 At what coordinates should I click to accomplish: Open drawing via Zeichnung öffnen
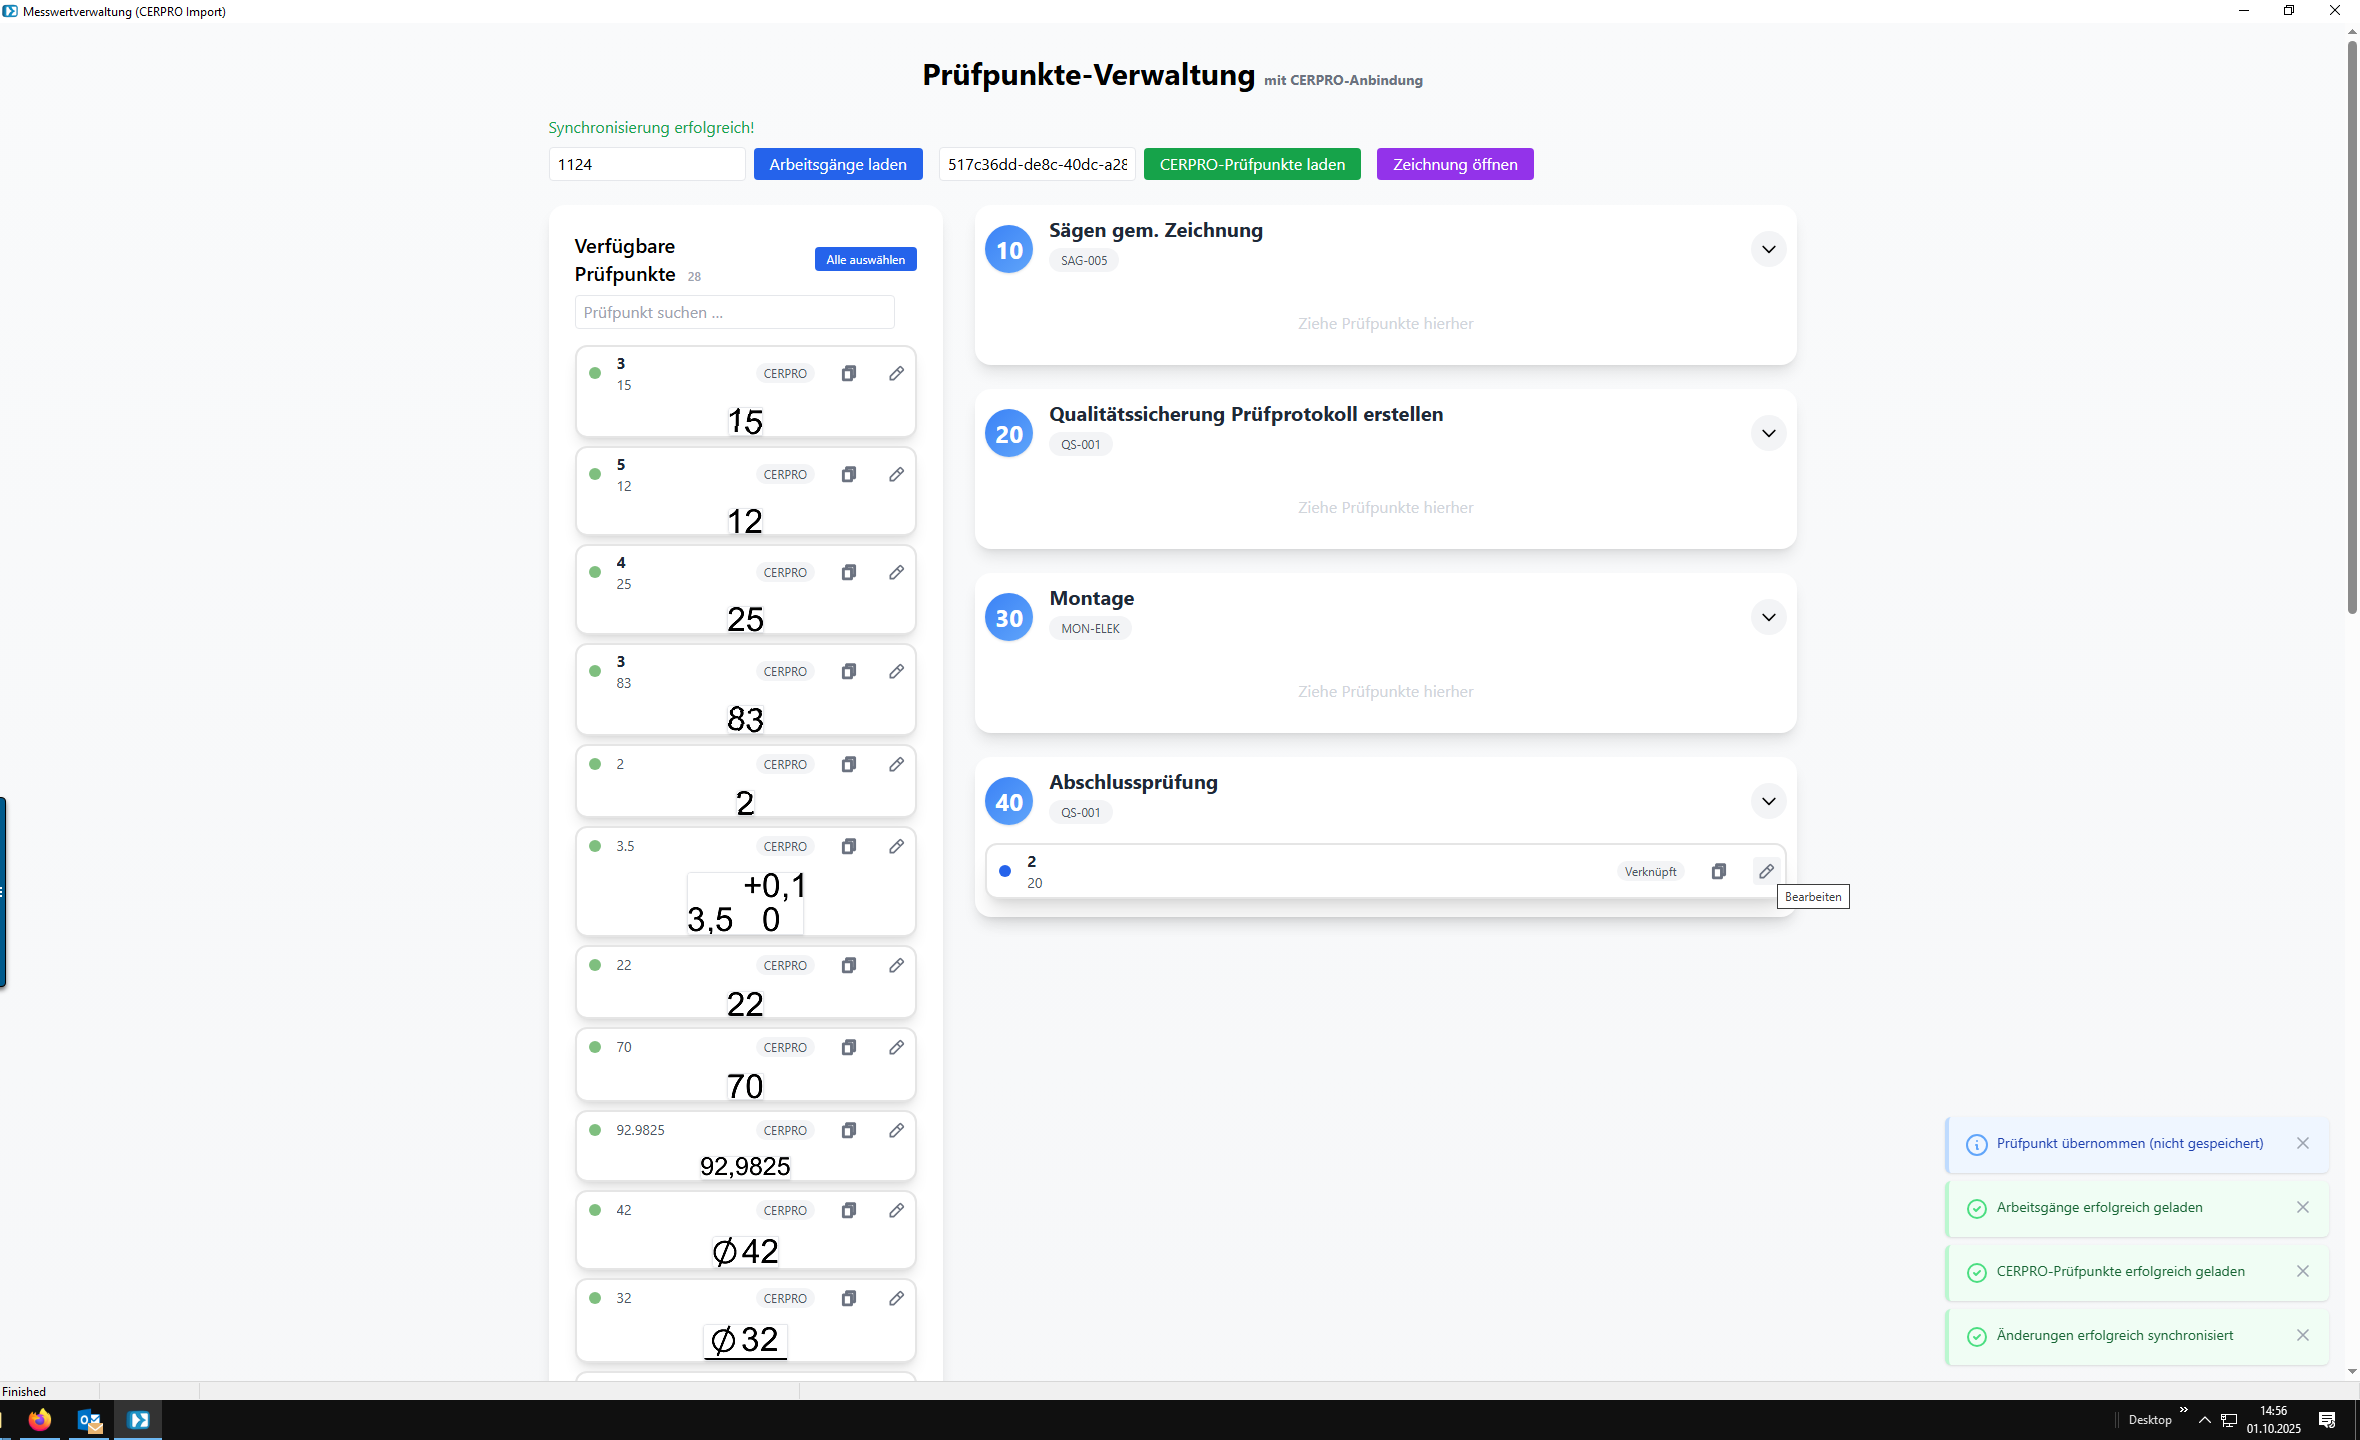[x=1454, y=164]
